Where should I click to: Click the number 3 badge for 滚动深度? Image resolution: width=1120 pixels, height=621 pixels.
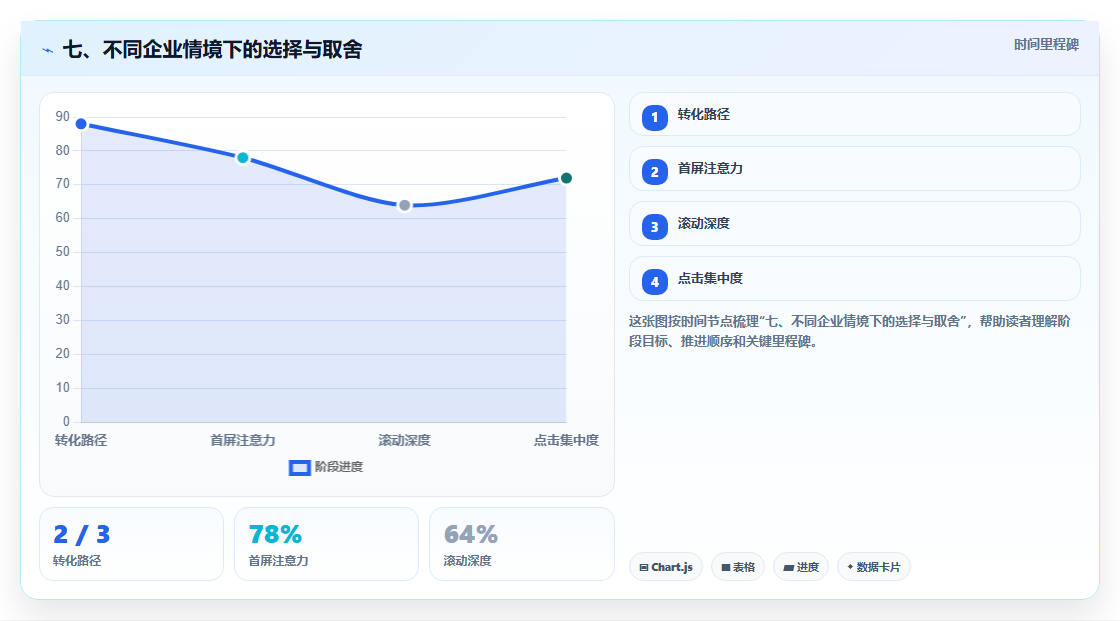click(654, 227)
